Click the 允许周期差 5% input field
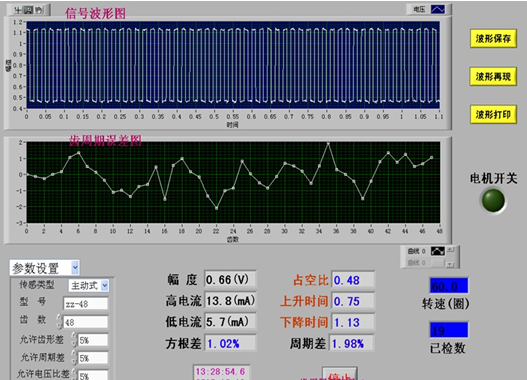527x380 pixels. tap(93, 358)
